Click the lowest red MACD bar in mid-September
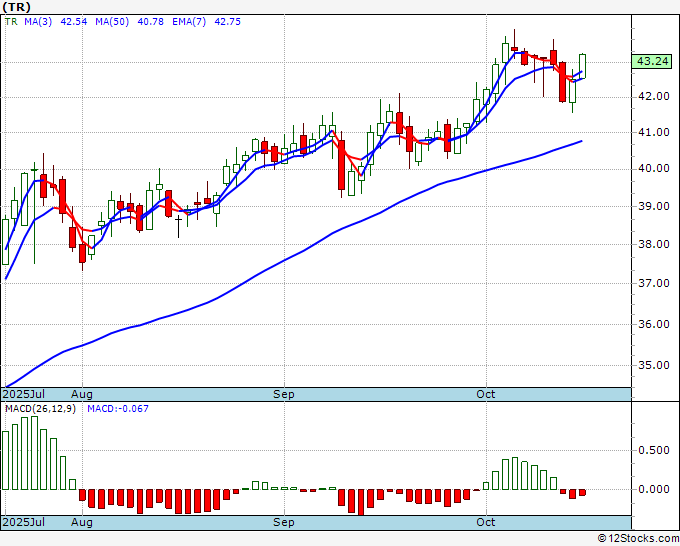 [x=361, y=502]
